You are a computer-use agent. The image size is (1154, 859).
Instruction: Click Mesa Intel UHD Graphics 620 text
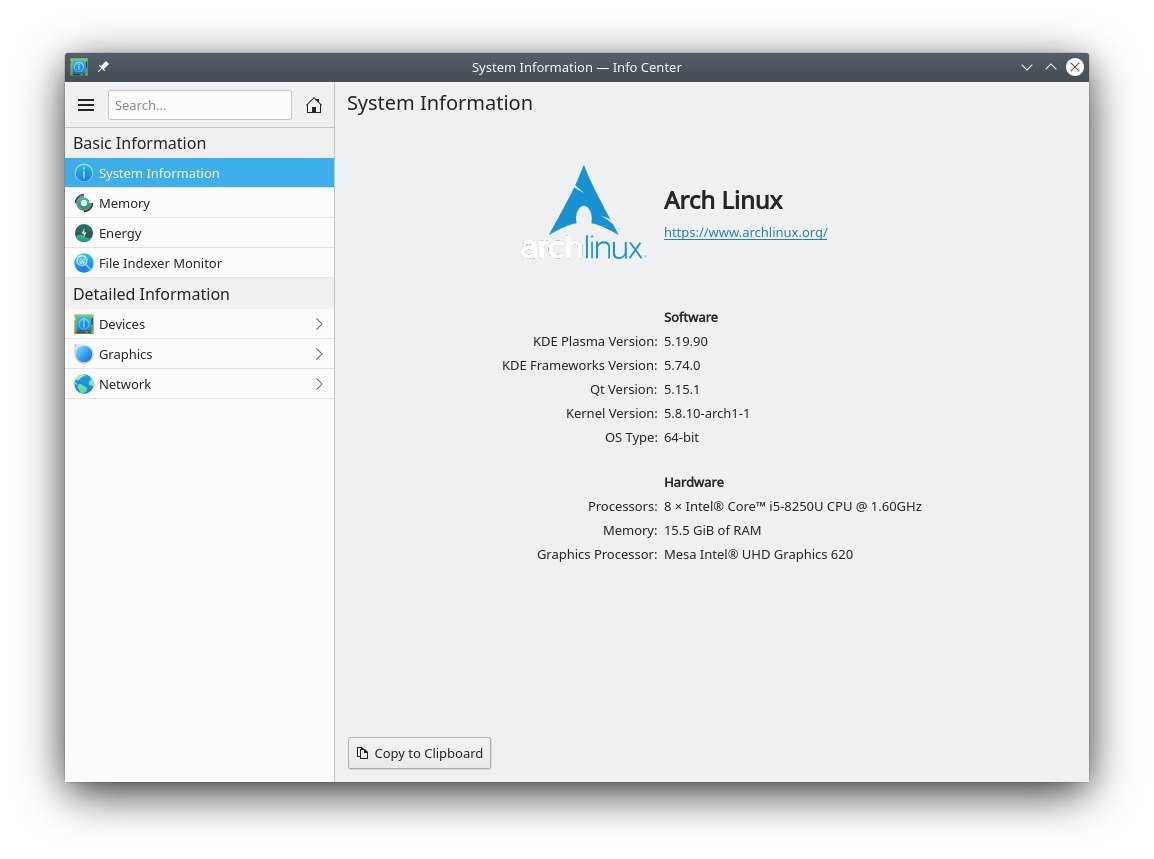758,554
